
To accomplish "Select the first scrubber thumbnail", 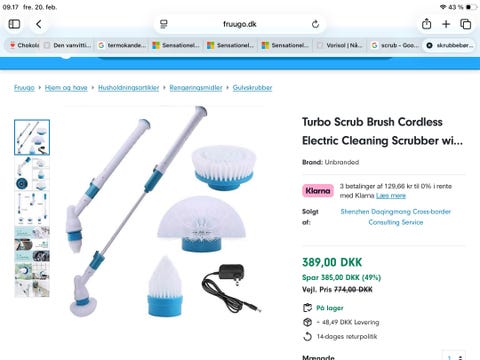I will 32,137.
